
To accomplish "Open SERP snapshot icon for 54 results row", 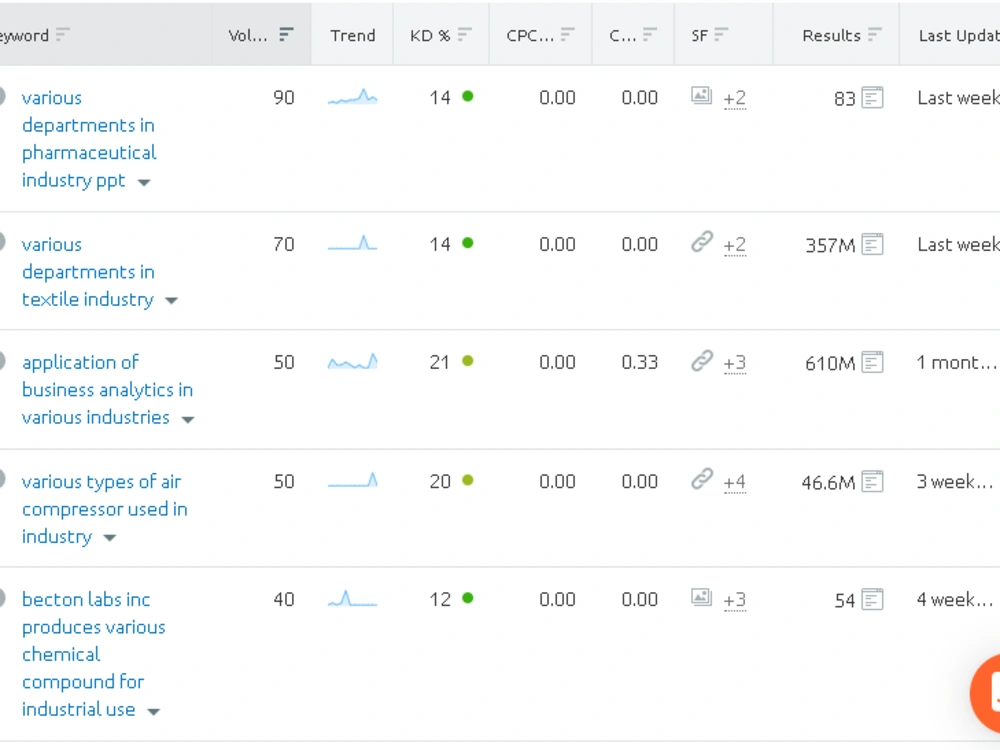I will (872, 599).
